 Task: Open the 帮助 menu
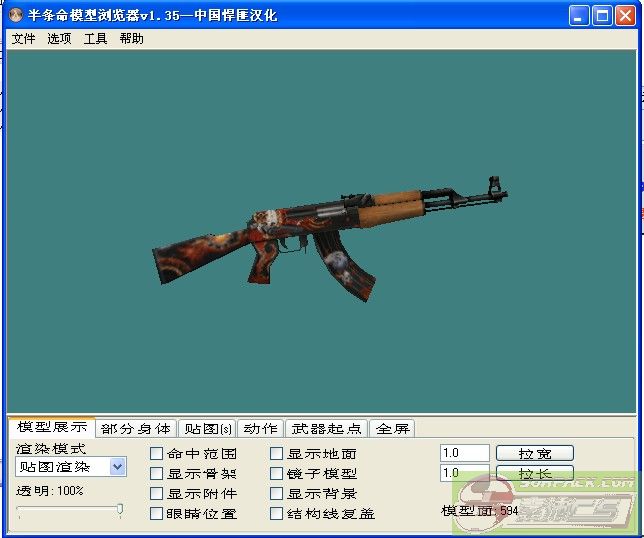click(131, 39)
